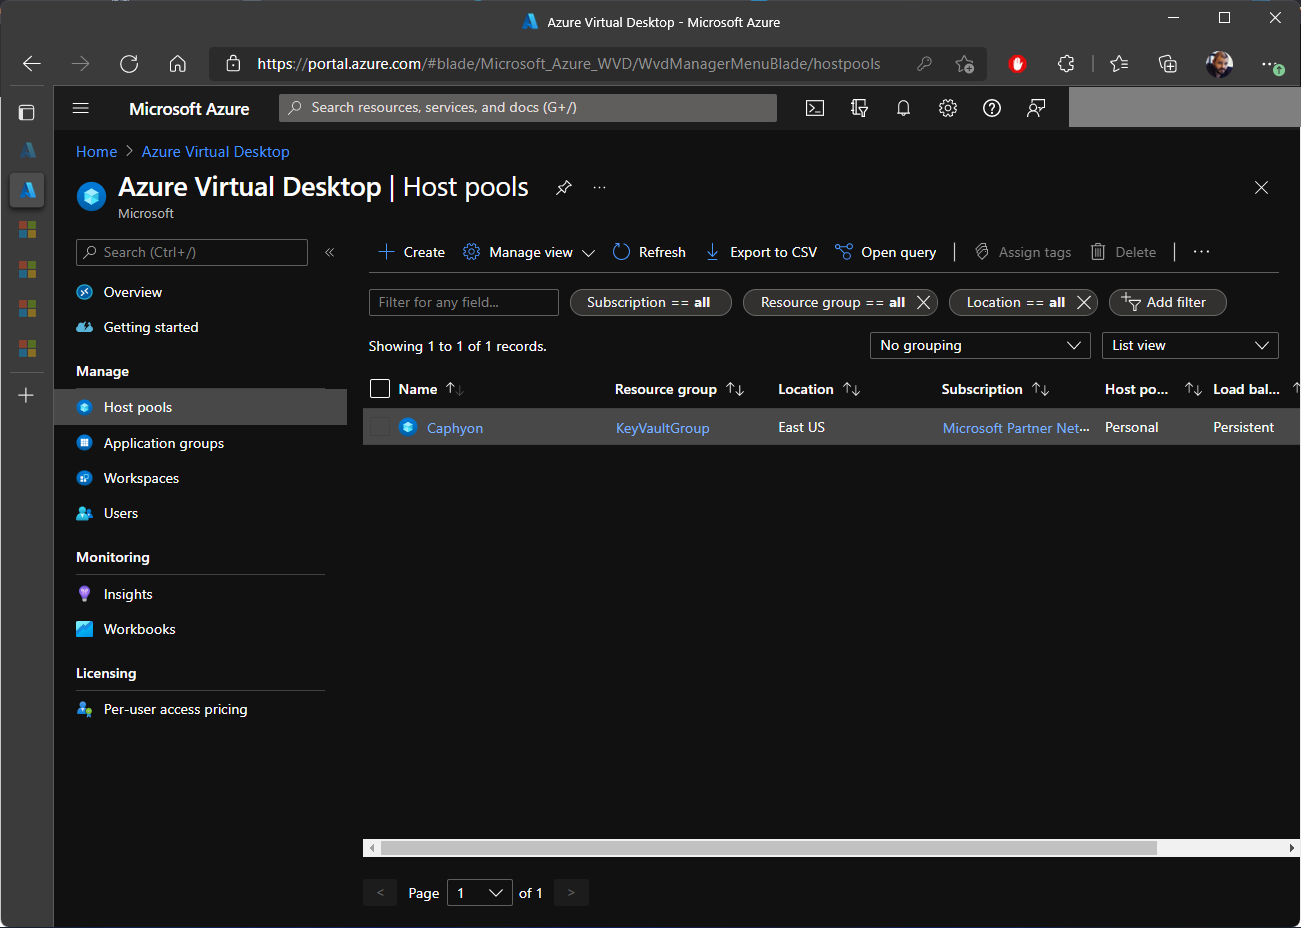
Task: Open Azure portal settings gear
Action: pos(948,108)
